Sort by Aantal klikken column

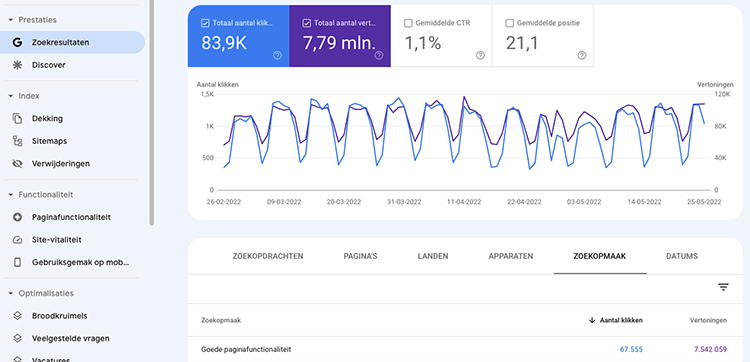pyautogui.click(x=621, y=320)
